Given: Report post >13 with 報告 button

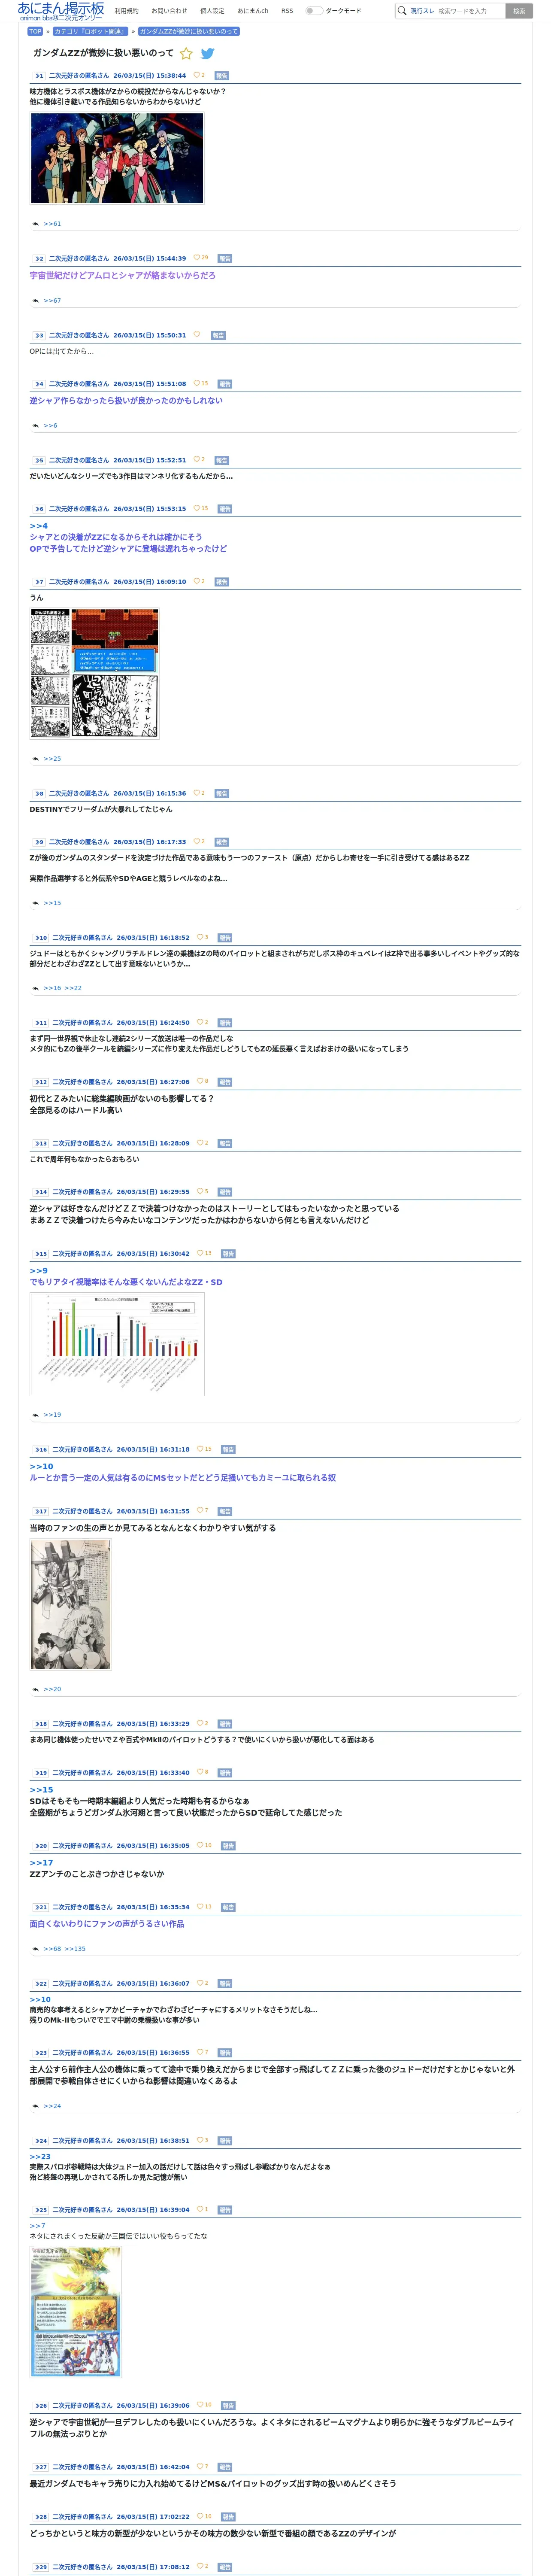Looking at the screenshot, I should pos(225,1143).
